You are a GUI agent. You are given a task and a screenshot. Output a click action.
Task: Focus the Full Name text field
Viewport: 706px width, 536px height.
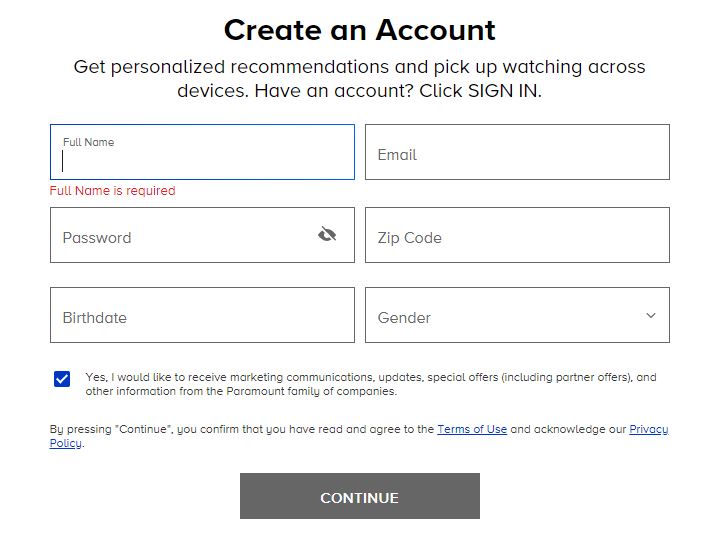pyautogui.click(x=202, y=161)
